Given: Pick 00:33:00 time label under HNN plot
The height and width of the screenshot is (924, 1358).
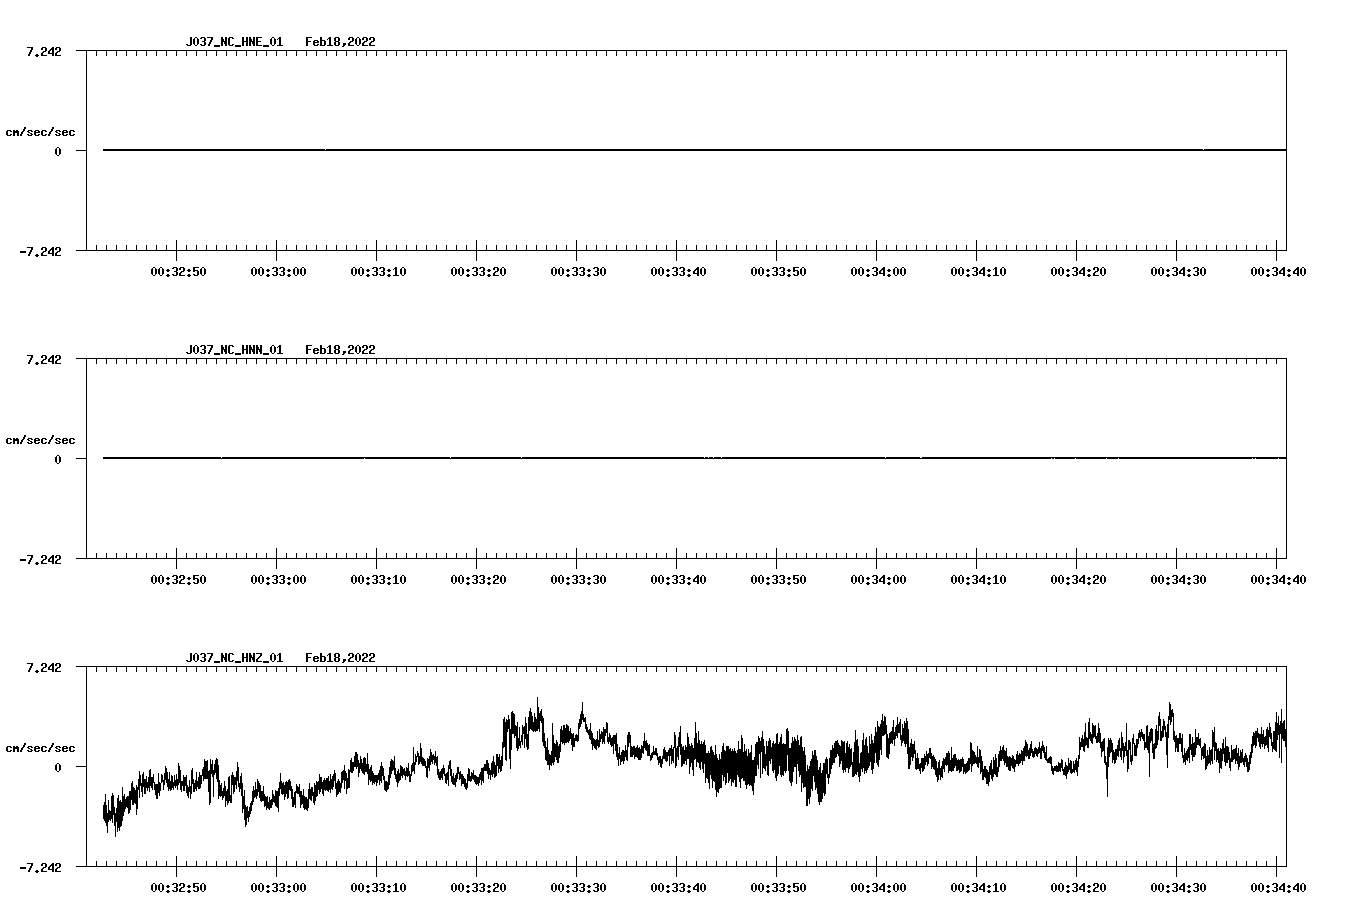Looking at the screenshot, I should (278, 579).
